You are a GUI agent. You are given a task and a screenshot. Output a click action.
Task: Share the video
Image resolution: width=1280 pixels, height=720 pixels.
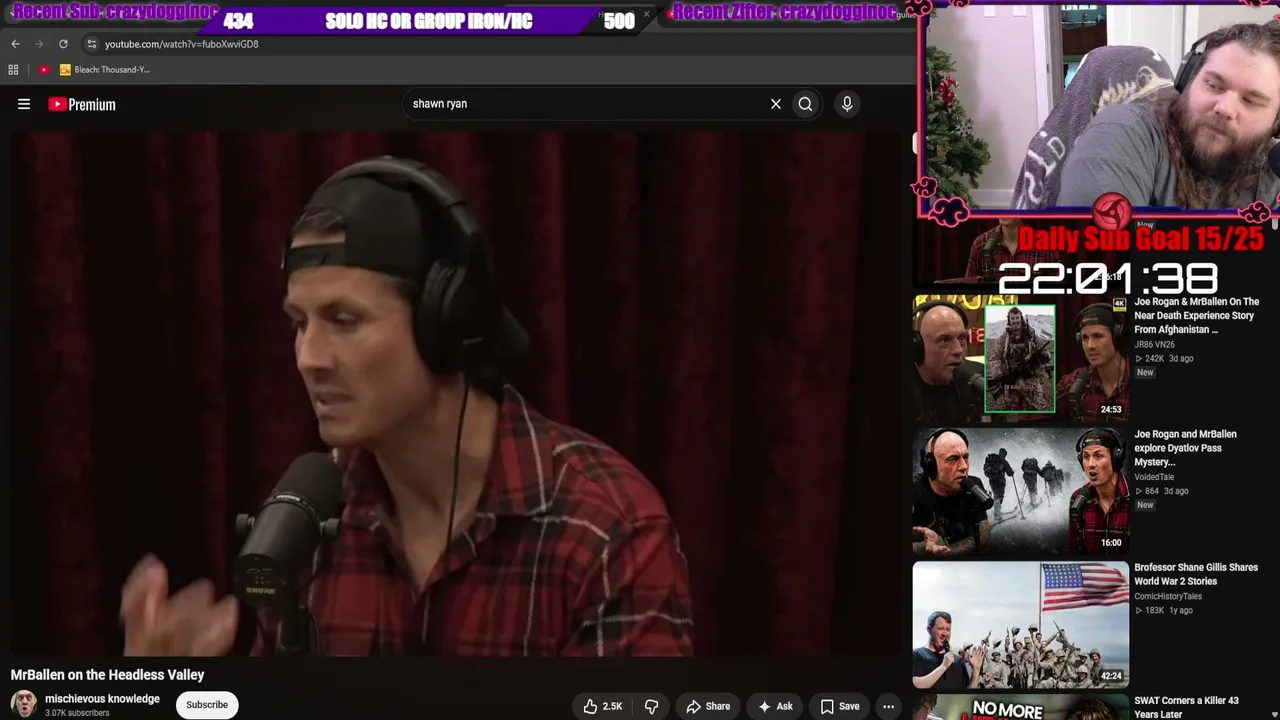(708, 706)
